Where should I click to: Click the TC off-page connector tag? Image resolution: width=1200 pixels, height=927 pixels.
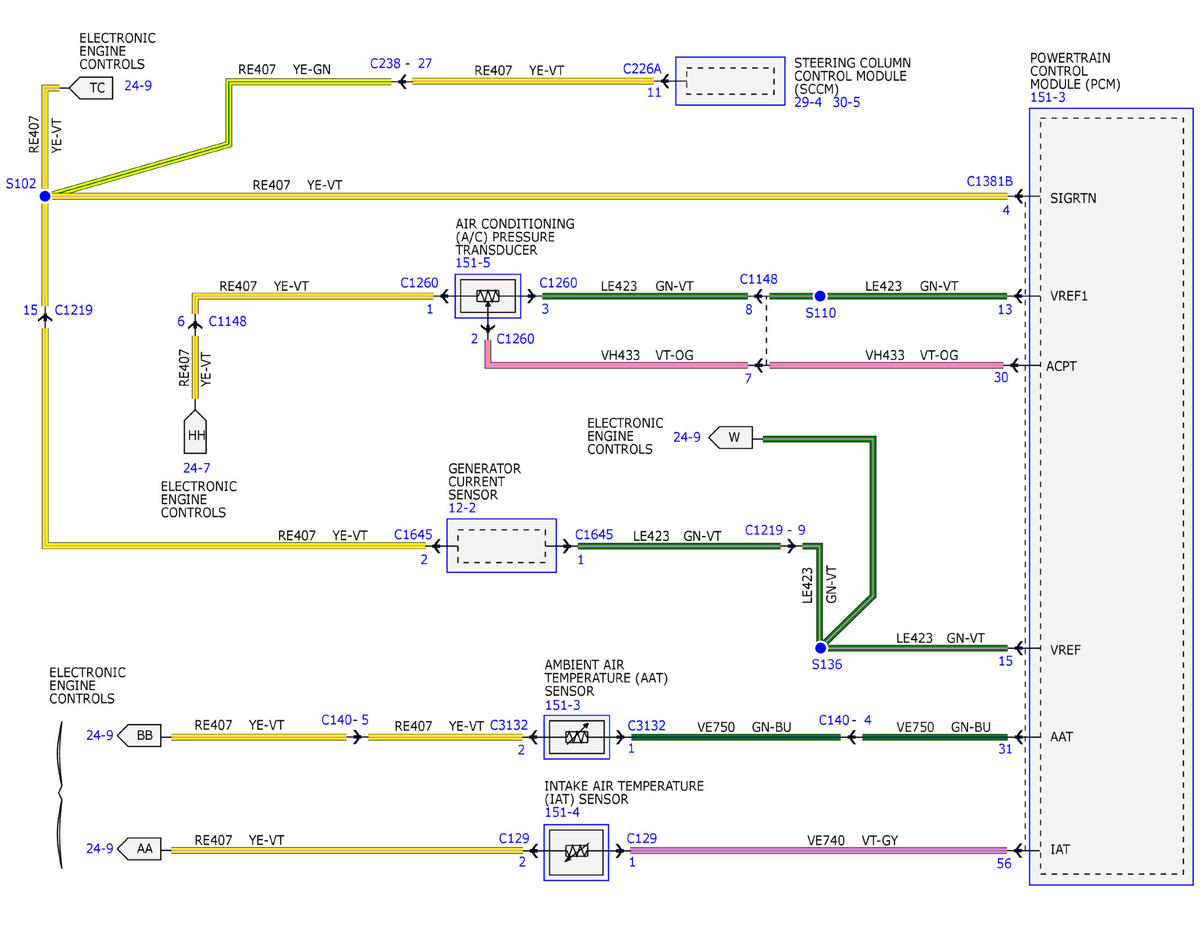(92, 88)
